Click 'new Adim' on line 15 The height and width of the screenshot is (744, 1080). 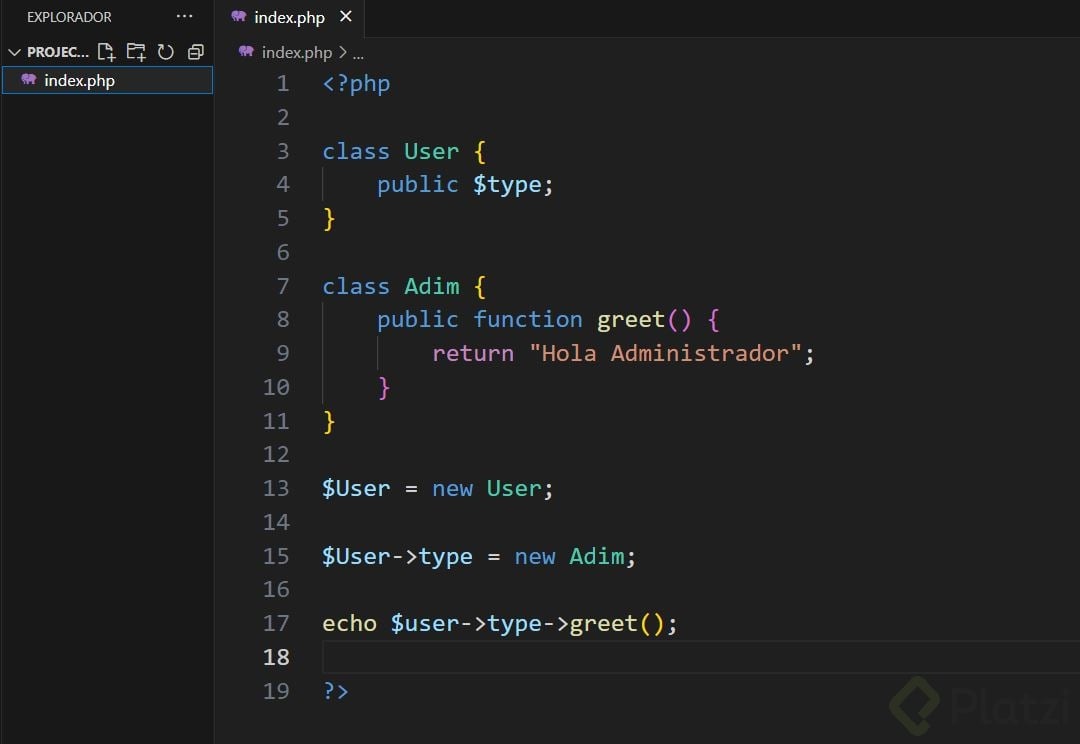click(569, 556)
